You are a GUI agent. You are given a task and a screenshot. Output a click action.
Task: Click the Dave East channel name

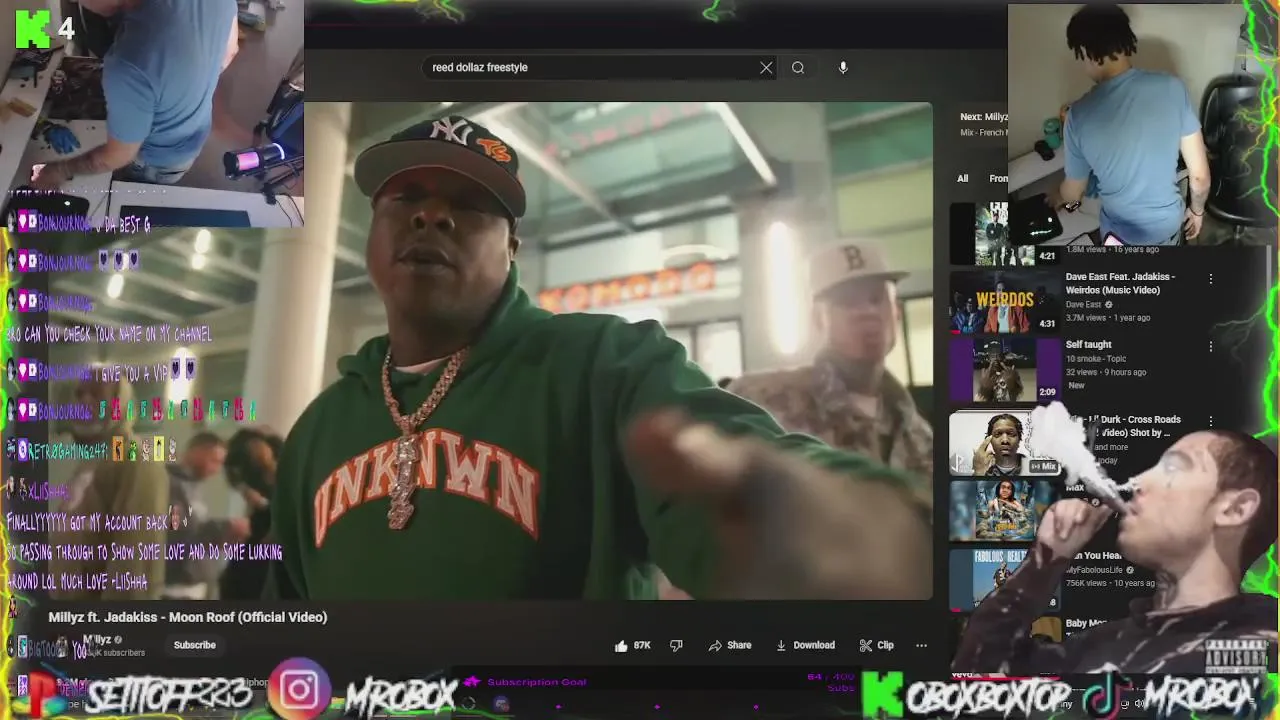point(1085,304)
